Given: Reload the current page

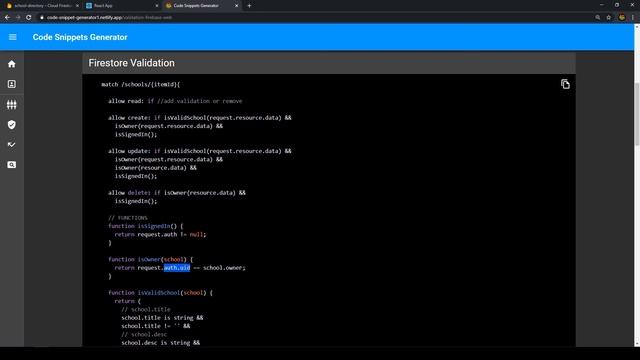Looking at the screenshot, I should tap(29, 18).
